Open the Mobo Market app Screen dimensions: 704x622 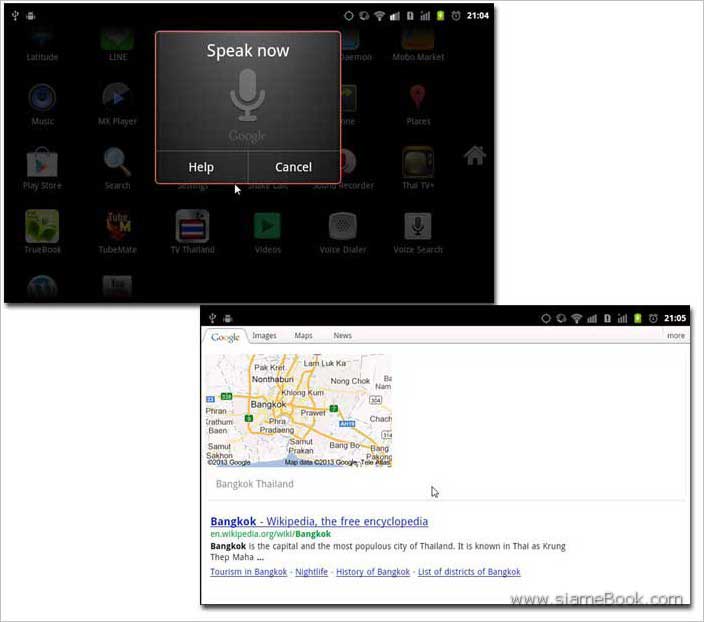click(x=418, y=44)
